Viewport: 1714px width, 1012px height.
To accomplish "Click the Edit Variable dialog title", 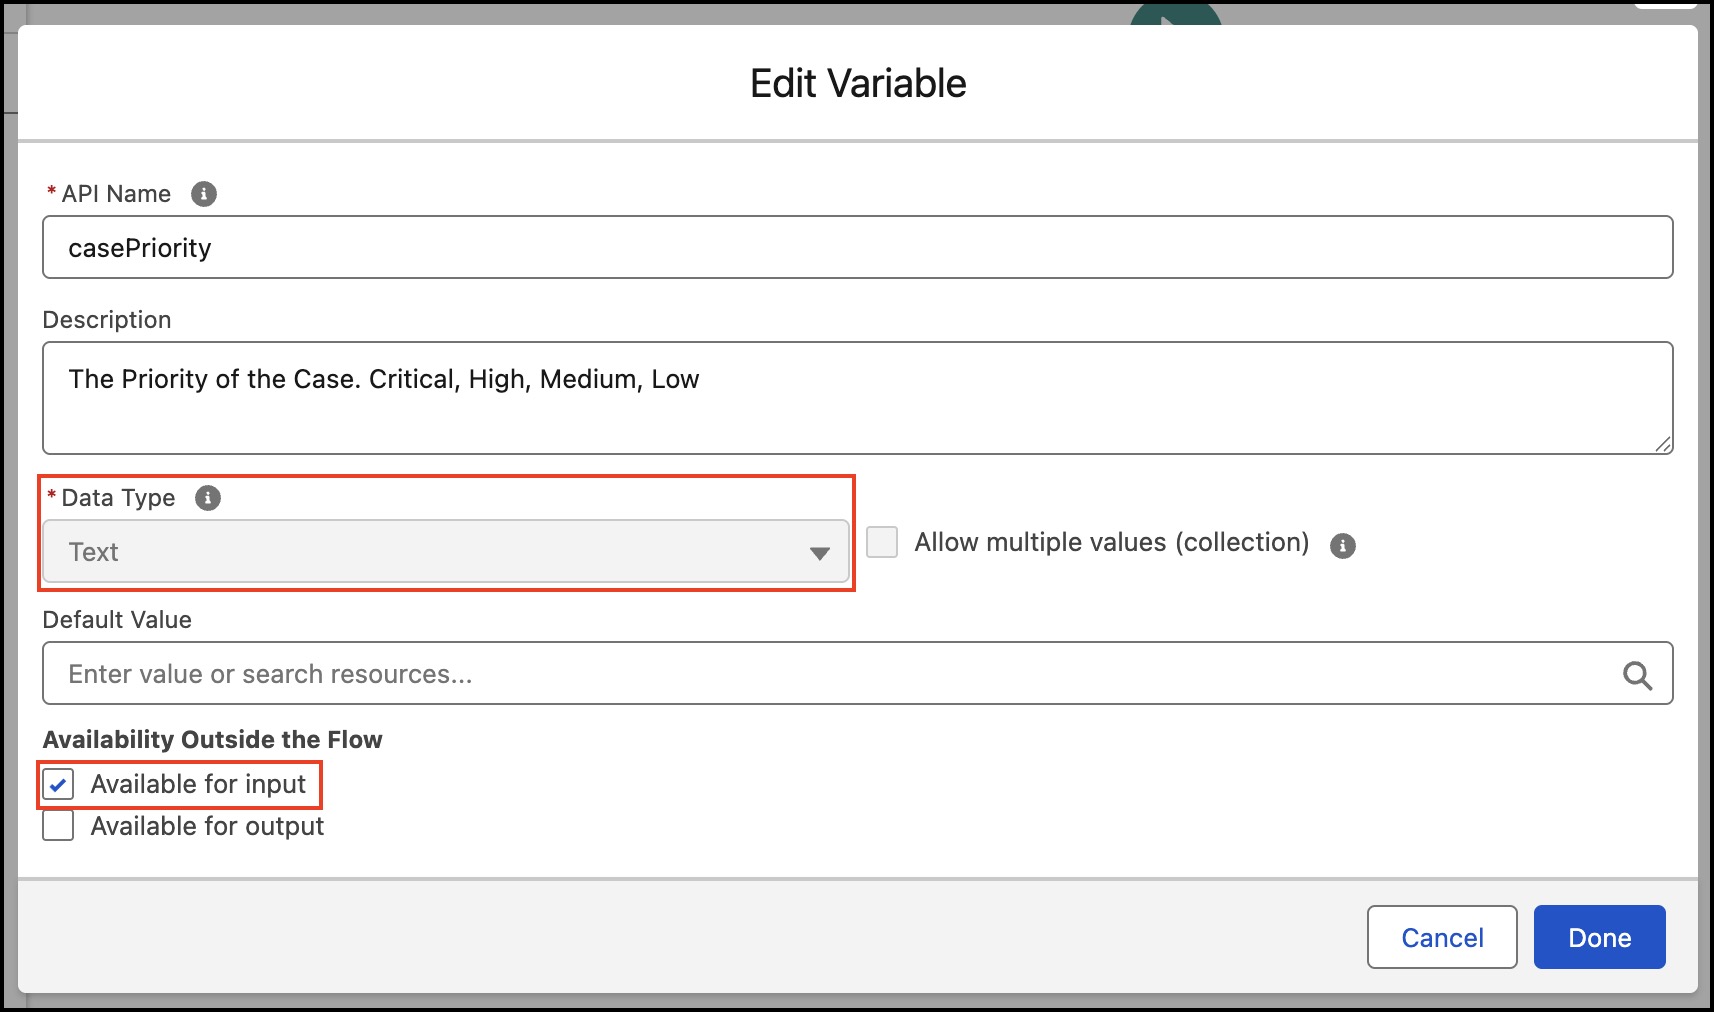I will (x=858, y=83).
